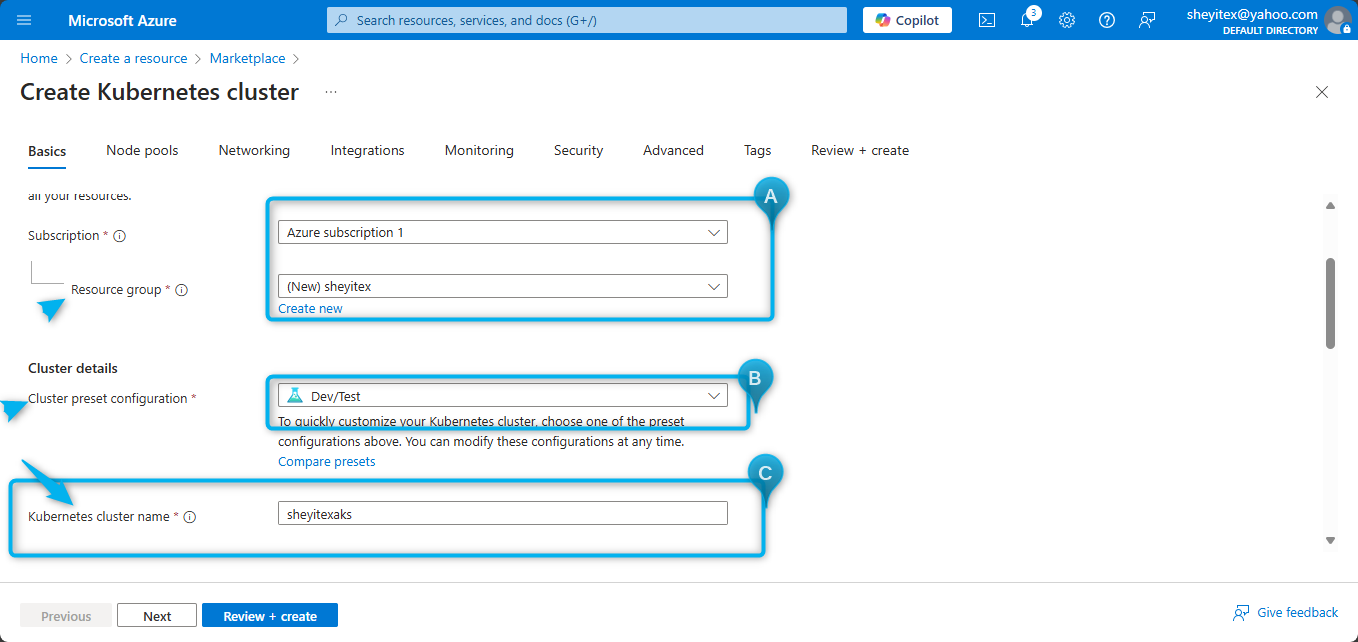The height and width of the screenshot is (642, 1358).
Task: Switch to the Basics tab
Action: tap(47, 151)
